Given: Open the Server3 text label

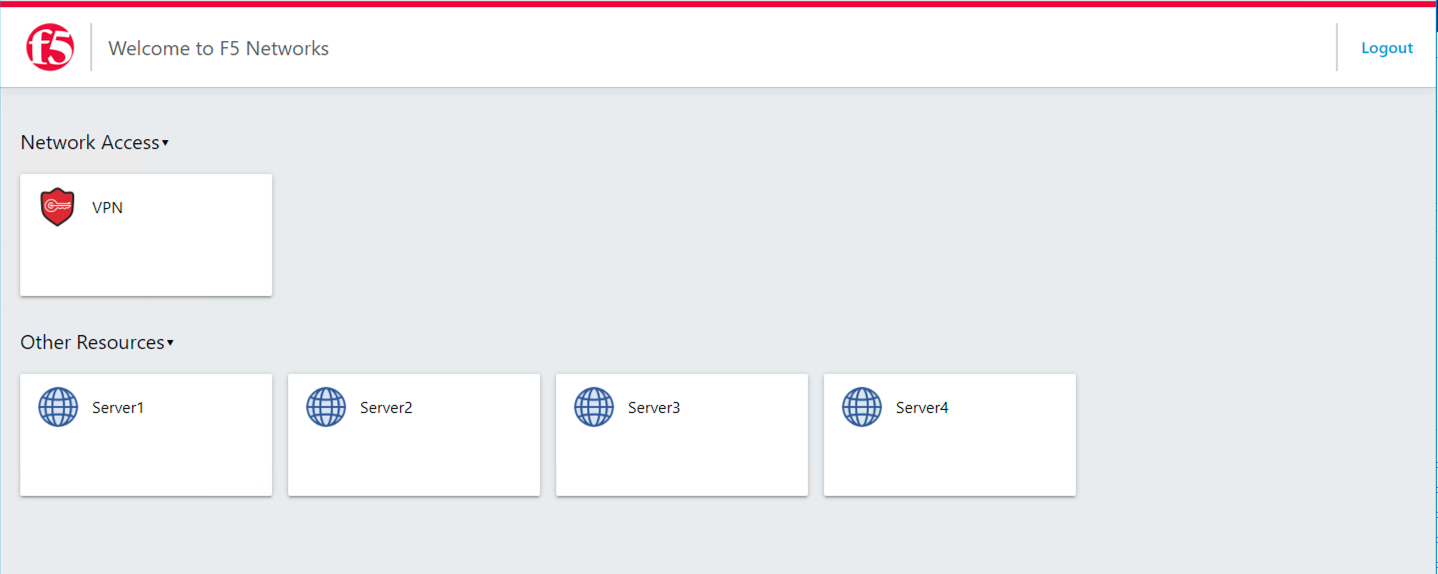Looking at the screenshot, I should click(654, 408).
